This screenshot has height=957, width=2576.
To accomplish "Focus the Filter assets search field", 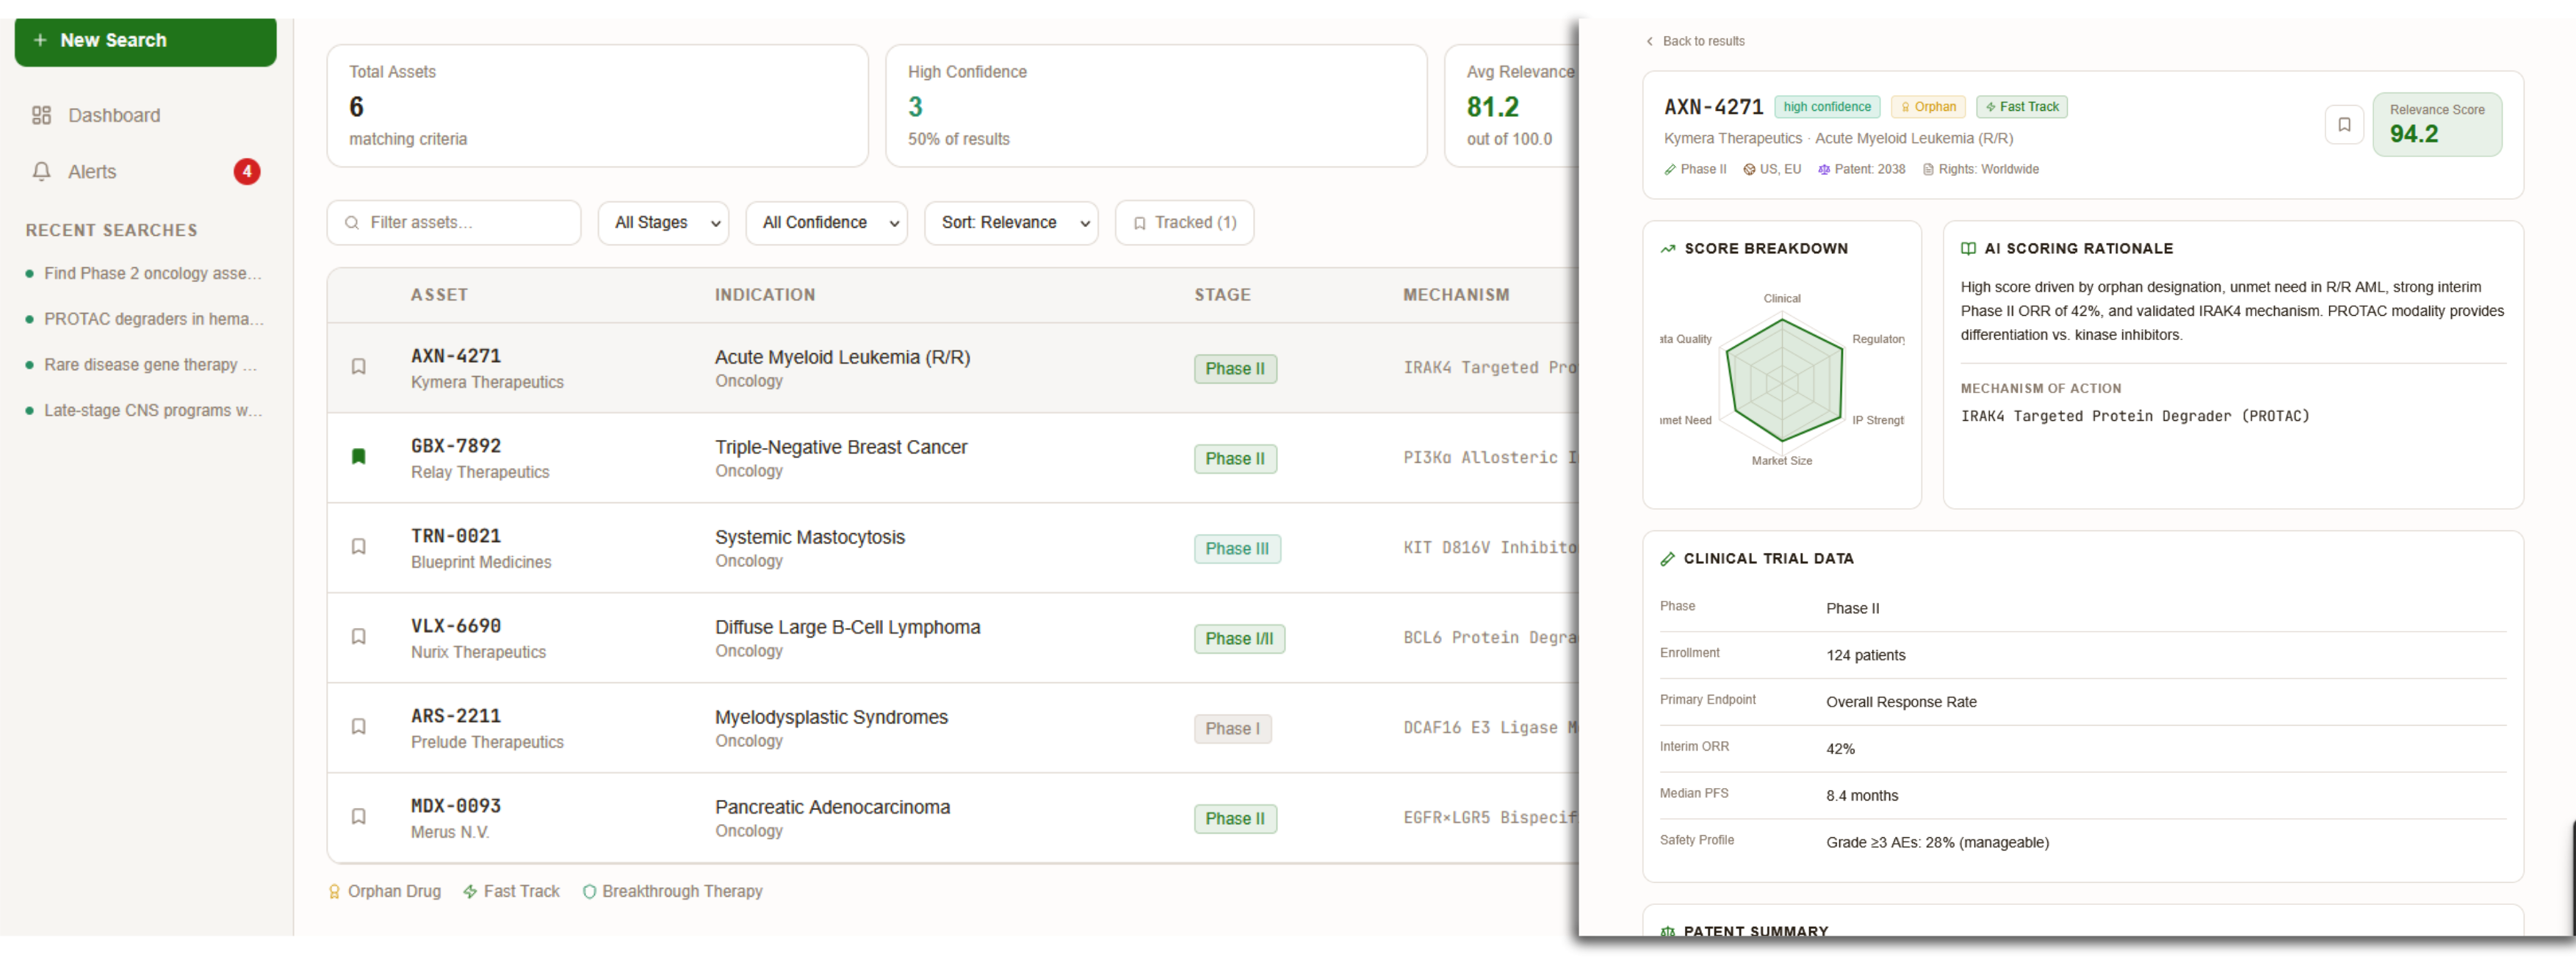I will click(x=454, y=223).
